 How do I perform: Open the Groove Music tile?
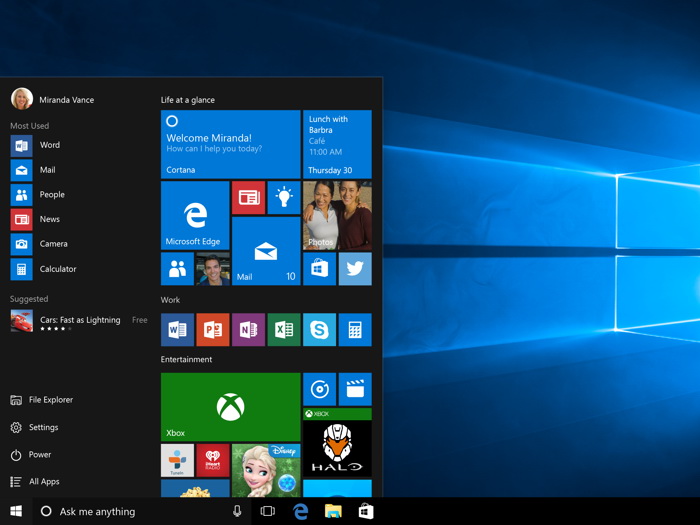pyautogui.click(x=320, y=389)
